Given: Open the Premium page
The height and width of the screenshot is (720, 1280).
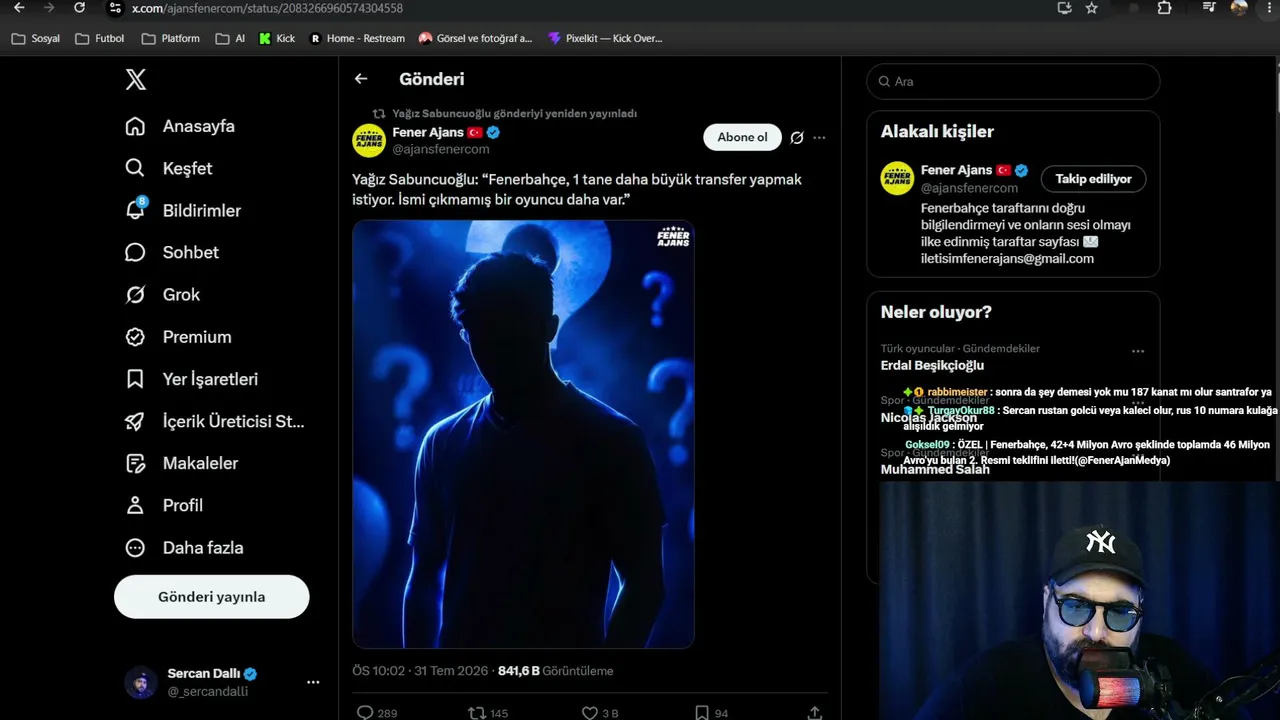Looking at the screenshot, I should pyautogui.click(x=177, y=337).
